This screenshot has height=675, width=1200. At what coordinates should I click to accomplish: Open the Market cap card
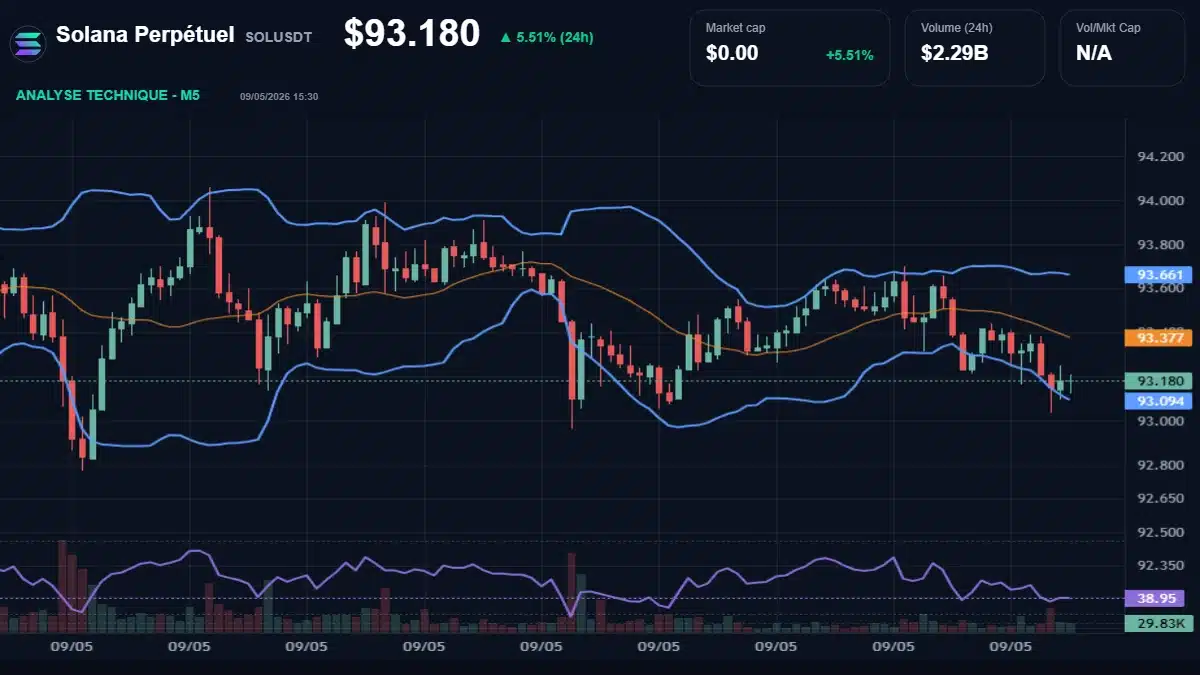point(789,47)
